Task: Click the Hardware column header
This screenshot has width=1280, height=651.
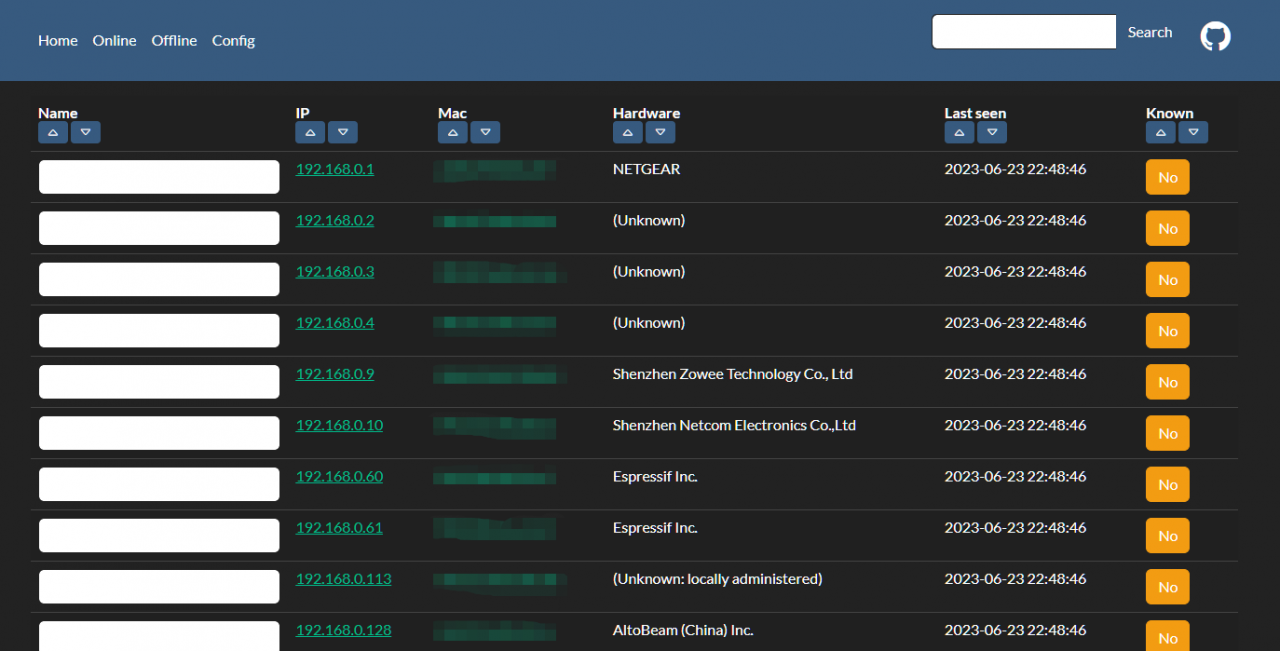Action: 646,113
